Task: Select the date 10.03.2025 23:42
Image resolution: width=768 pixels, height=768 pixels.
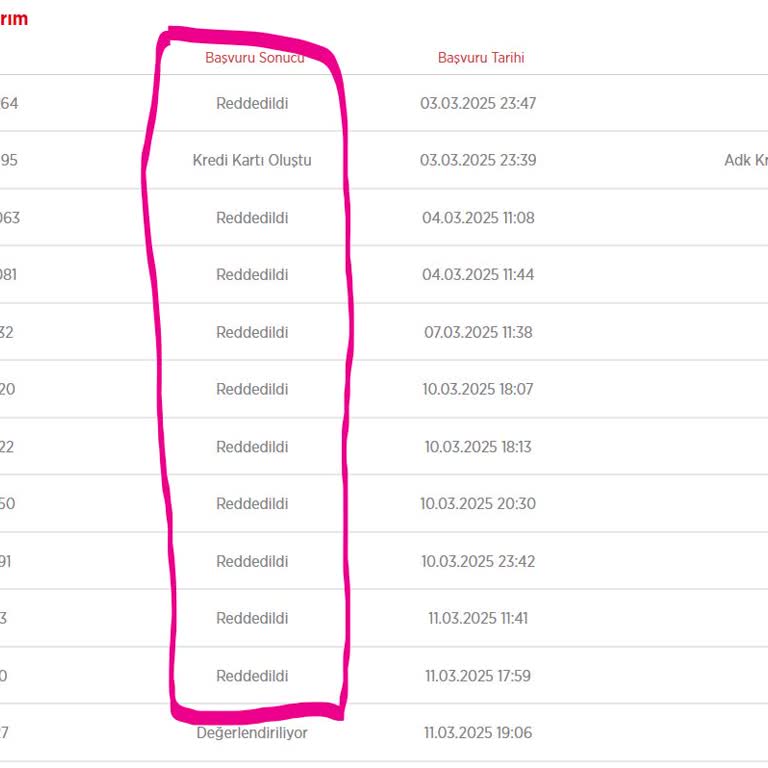Action: coord(478,561)
